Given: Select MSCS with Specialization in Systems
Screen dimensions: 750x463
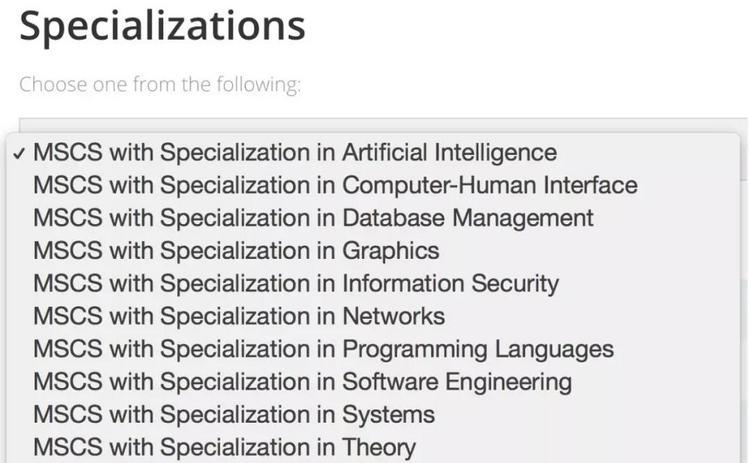Looking at the screenshot, I should point(234,415).
